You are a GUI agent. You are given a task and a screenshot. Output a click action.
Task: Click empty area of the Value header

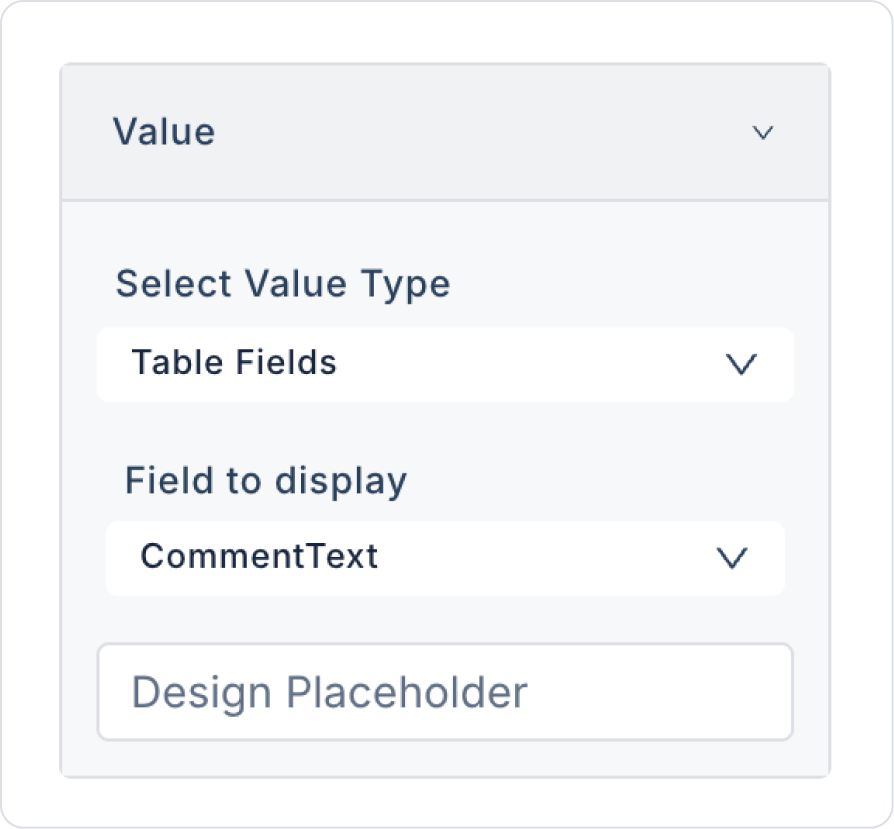click(x=480, y=133)
